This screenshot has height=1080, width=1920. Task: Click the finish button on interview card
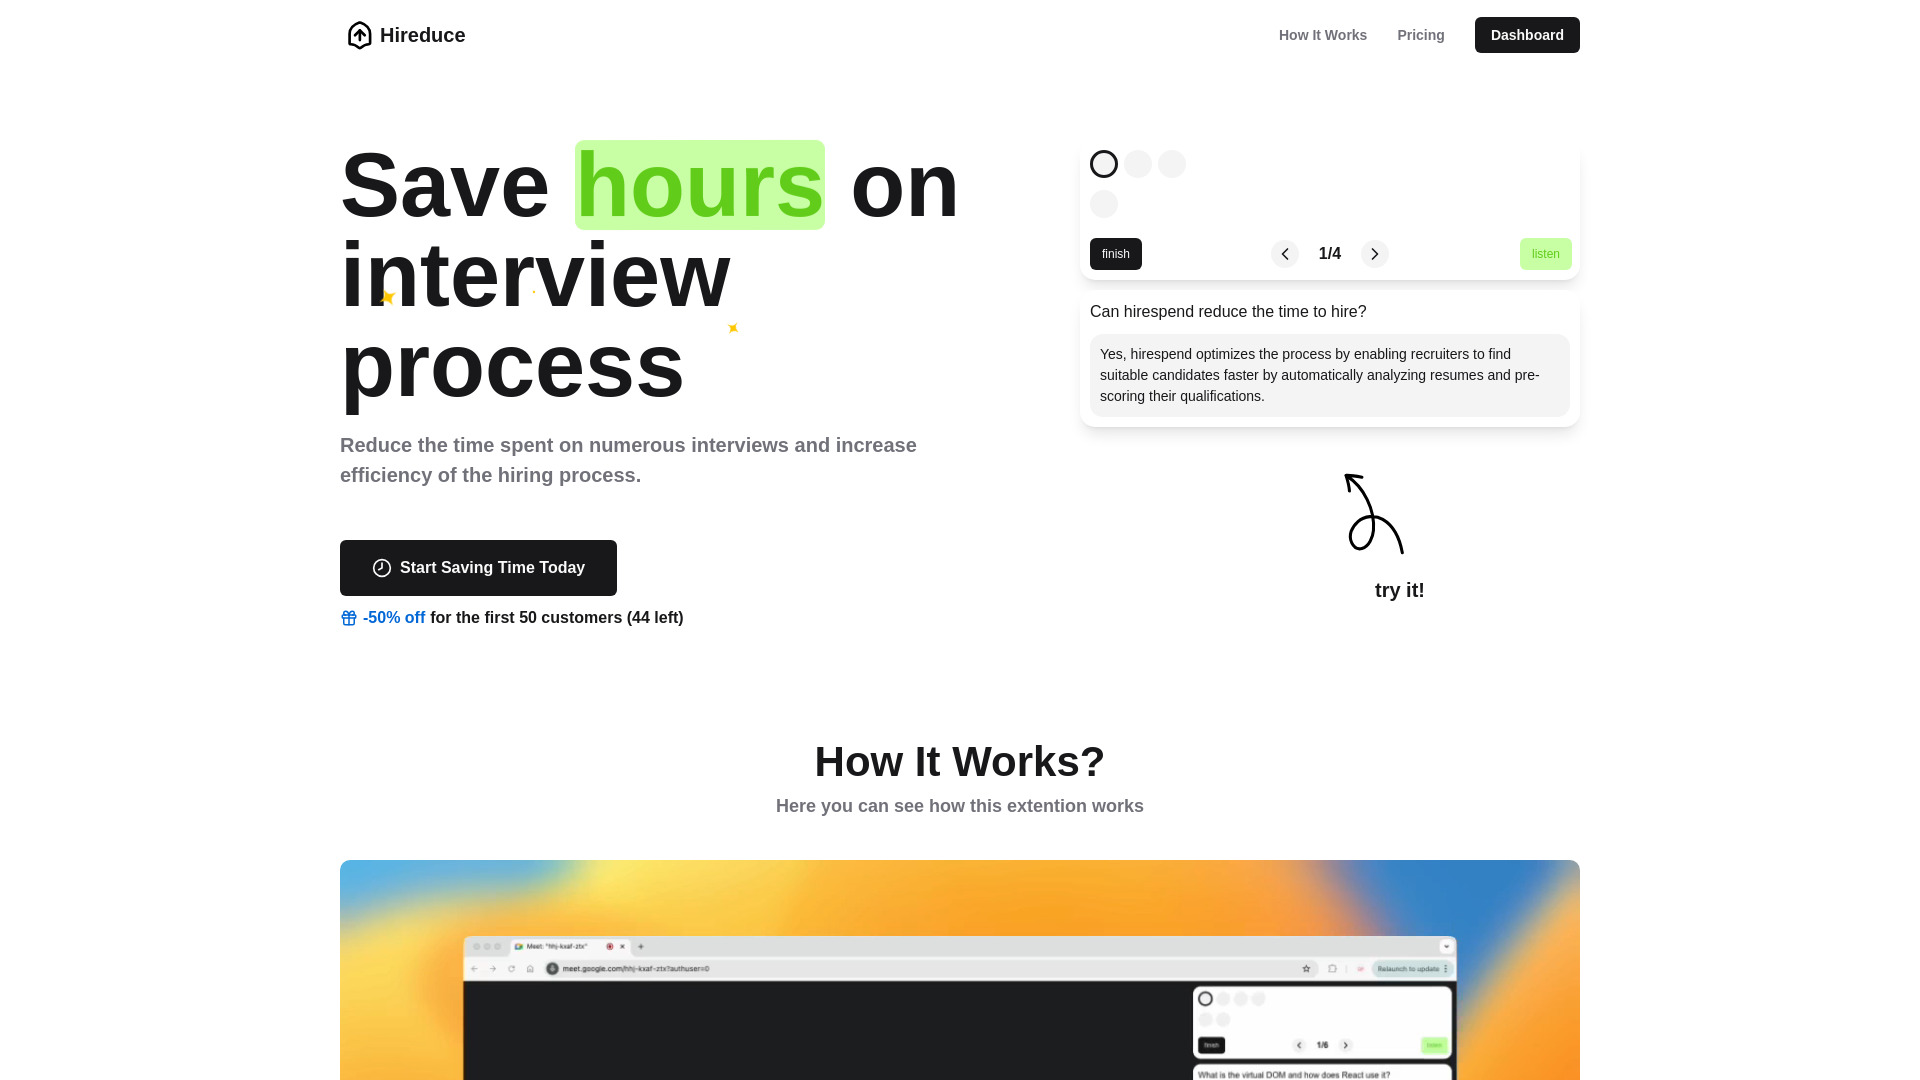click(1116, 253)
